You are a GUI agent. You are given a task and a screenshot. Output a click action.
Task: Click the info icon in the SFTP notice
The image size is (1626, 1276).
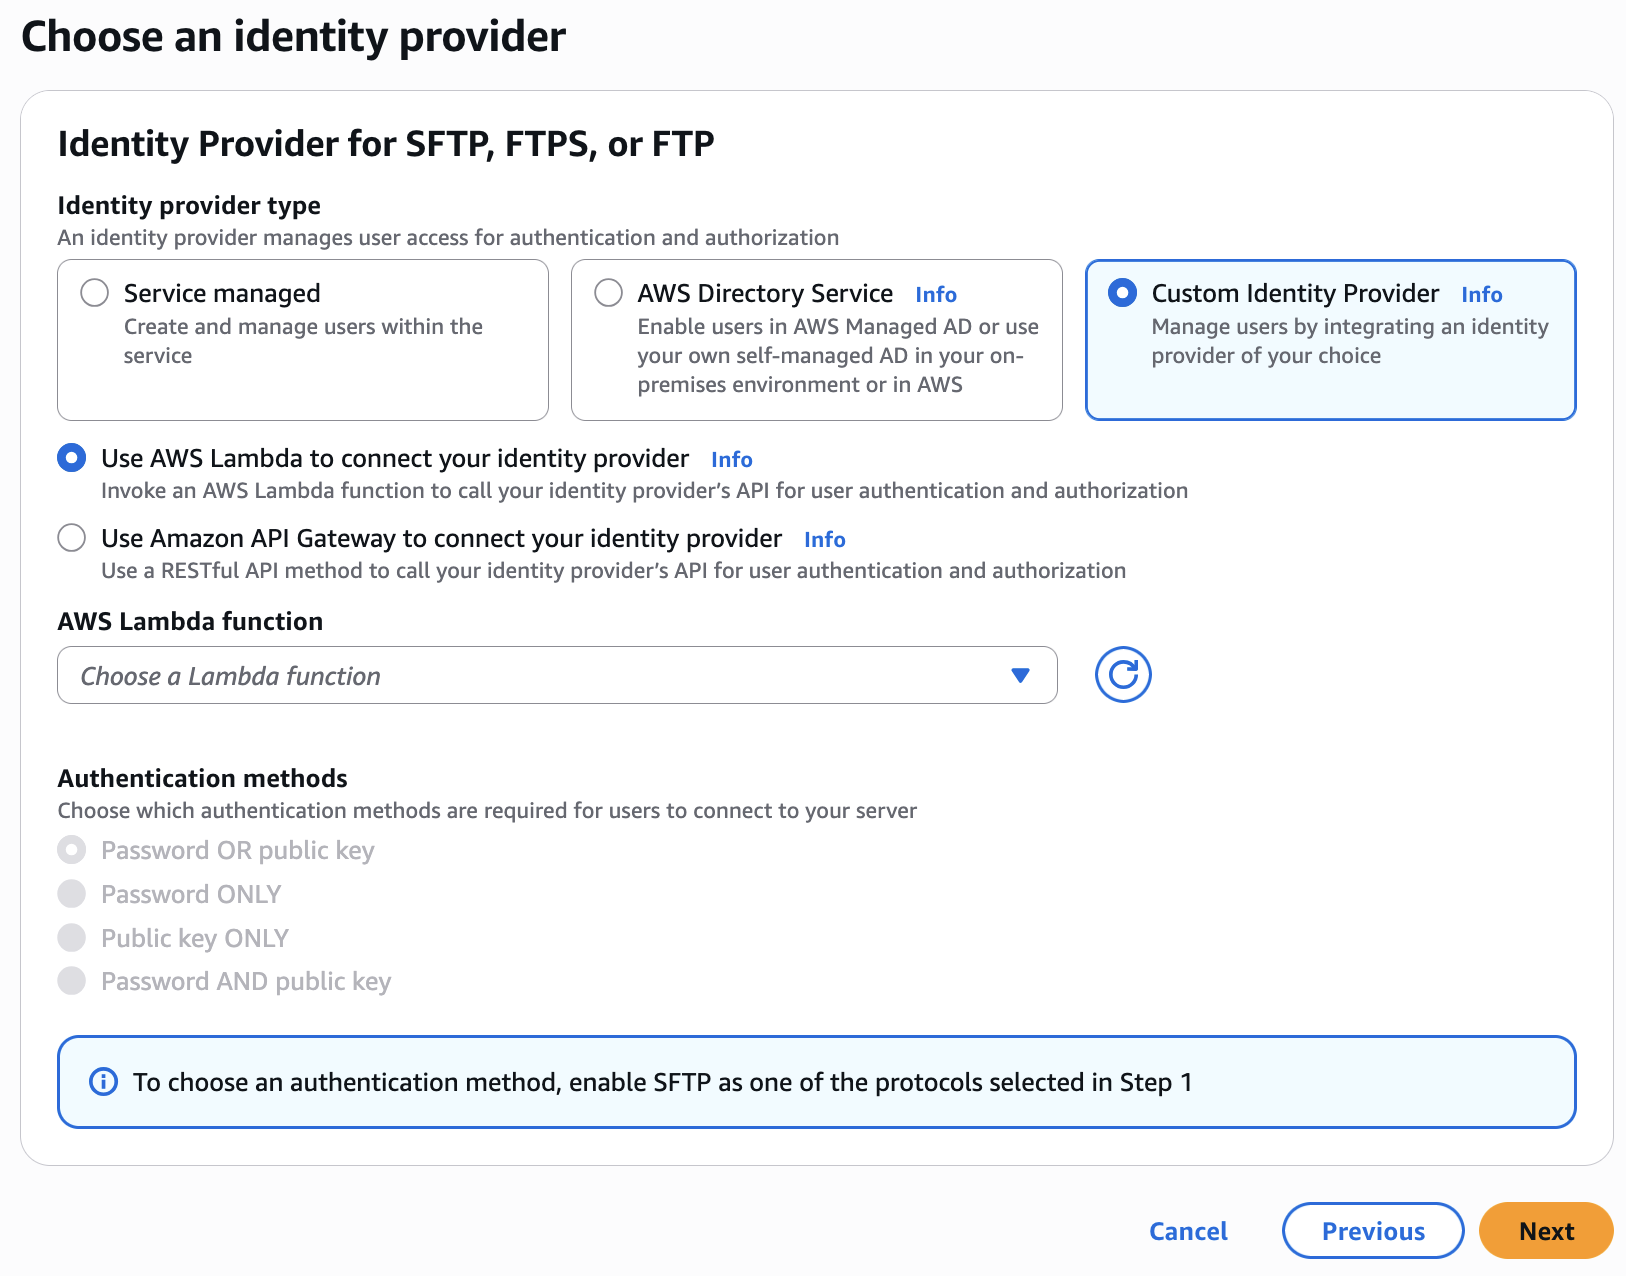[x=103, y=1082]
